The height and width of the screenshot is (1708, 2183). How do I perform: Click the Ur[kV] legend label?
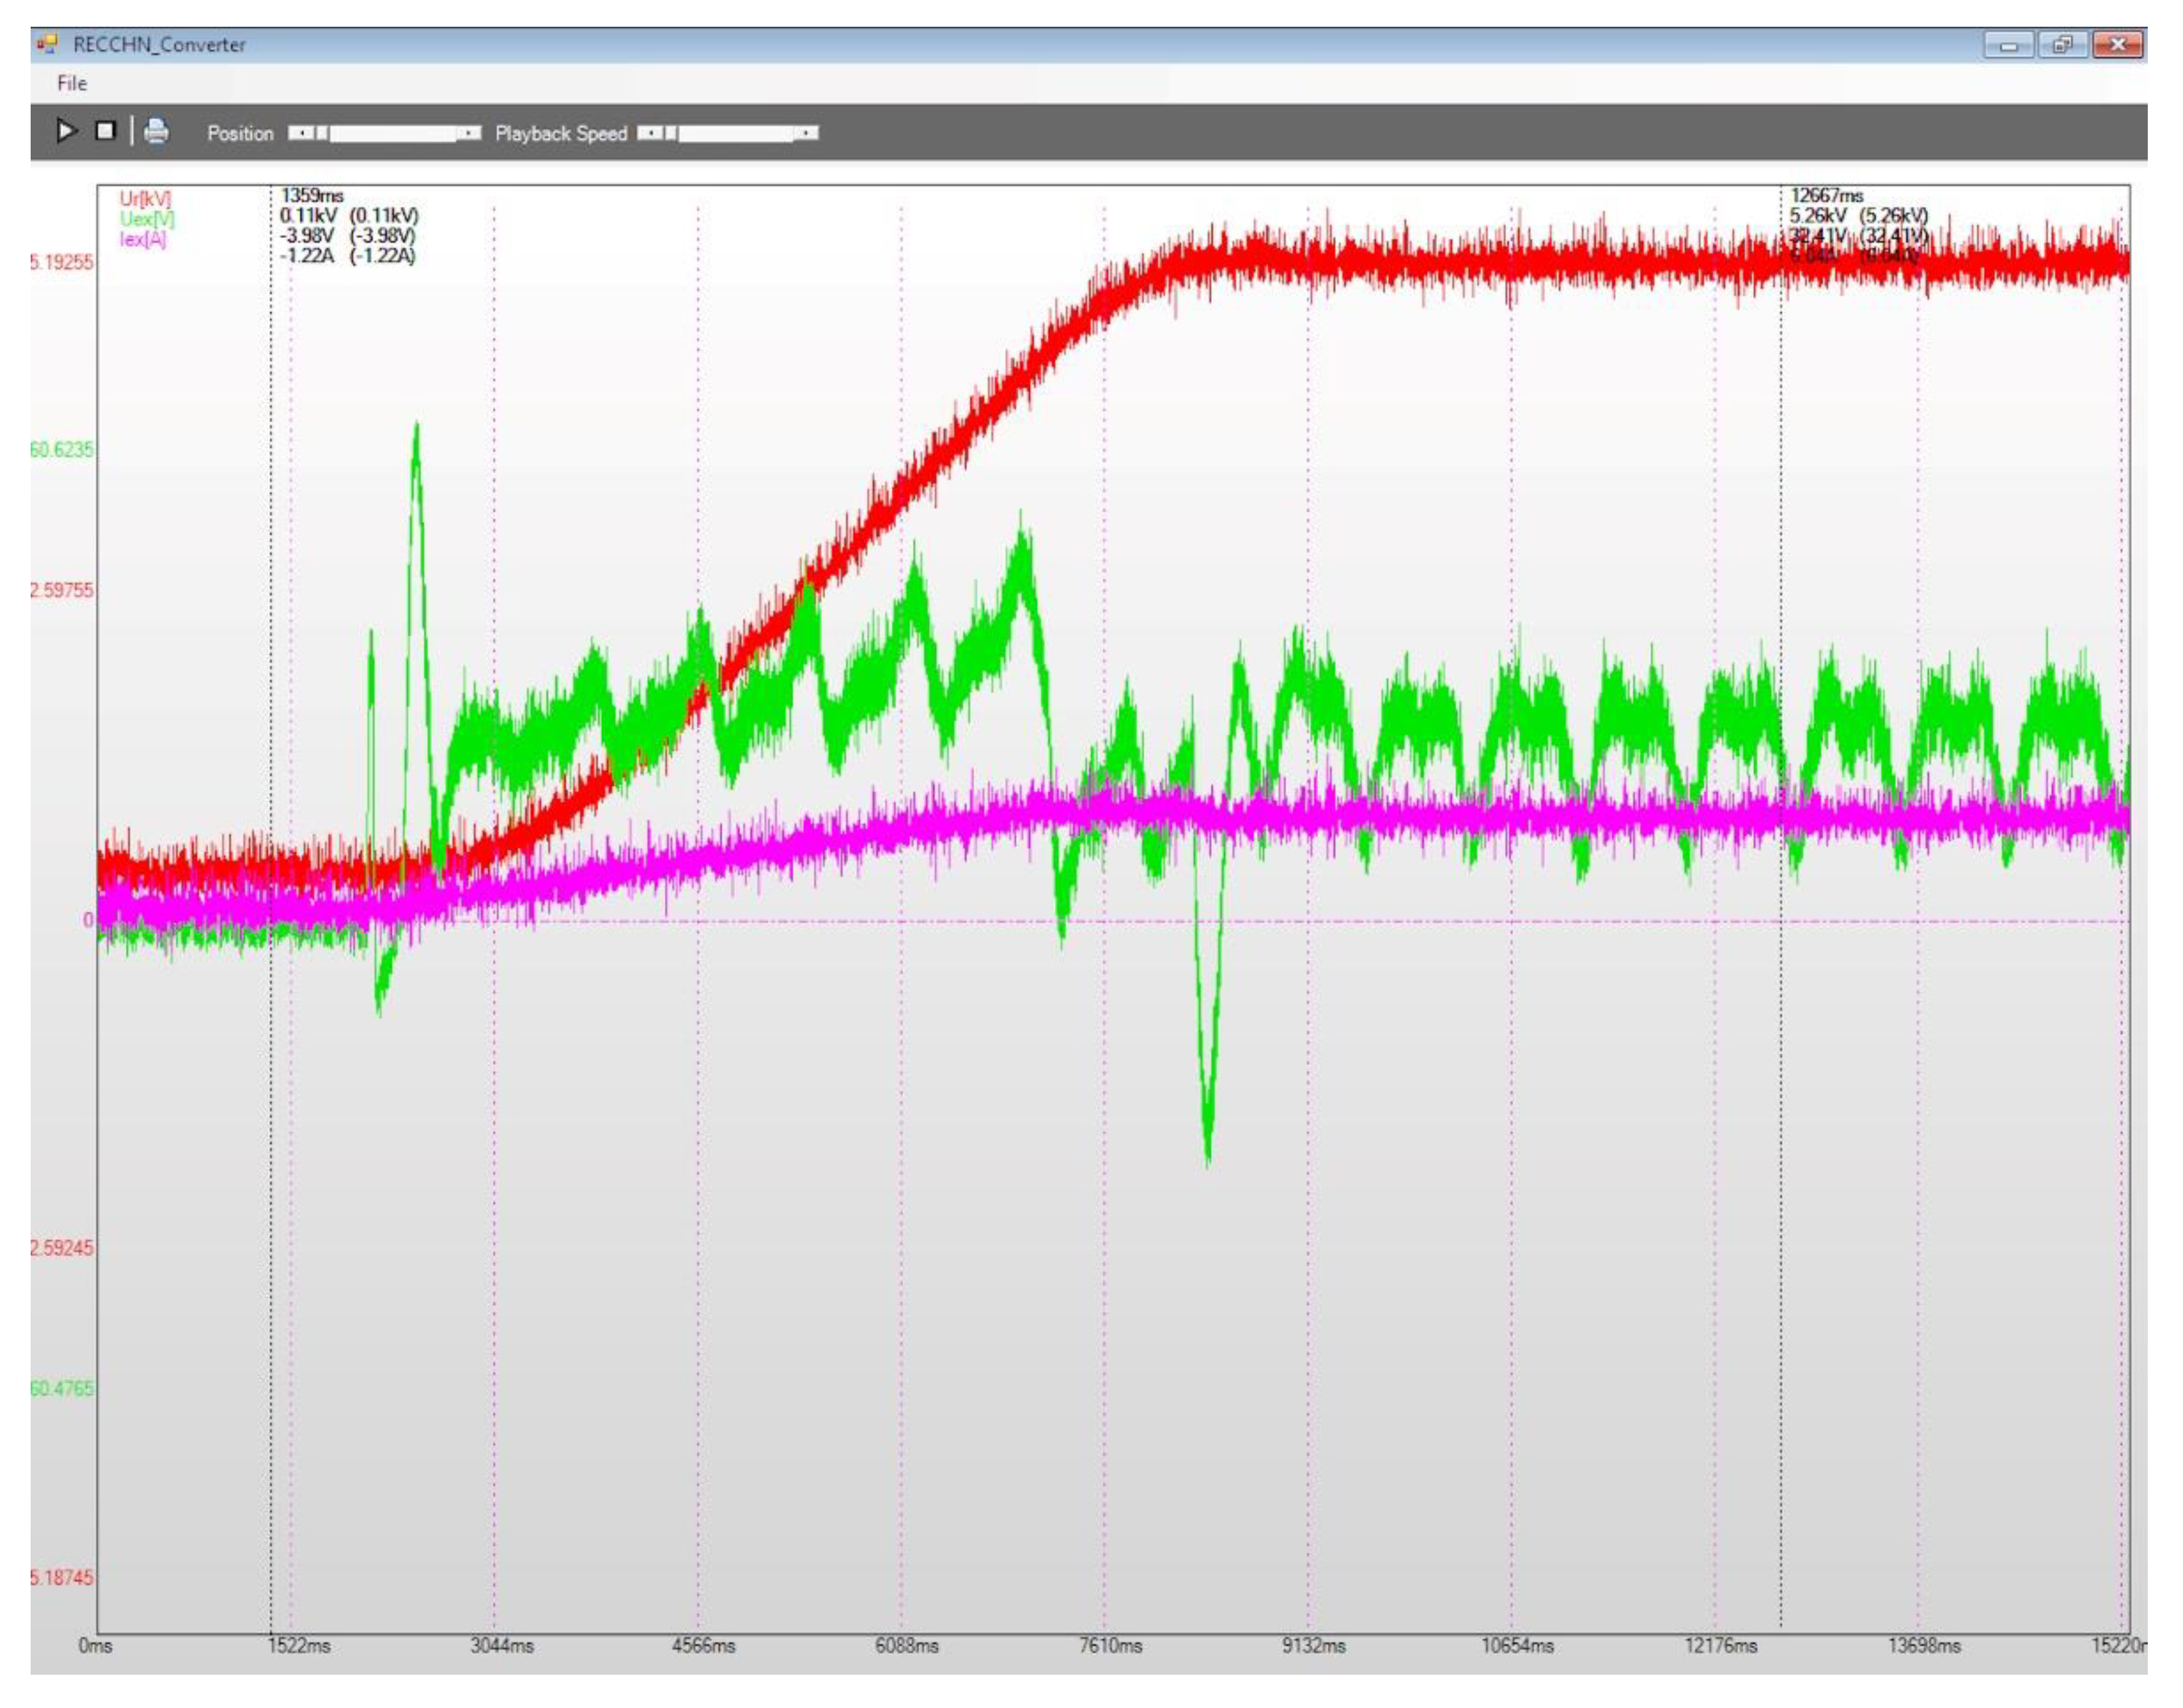point(145,198)
